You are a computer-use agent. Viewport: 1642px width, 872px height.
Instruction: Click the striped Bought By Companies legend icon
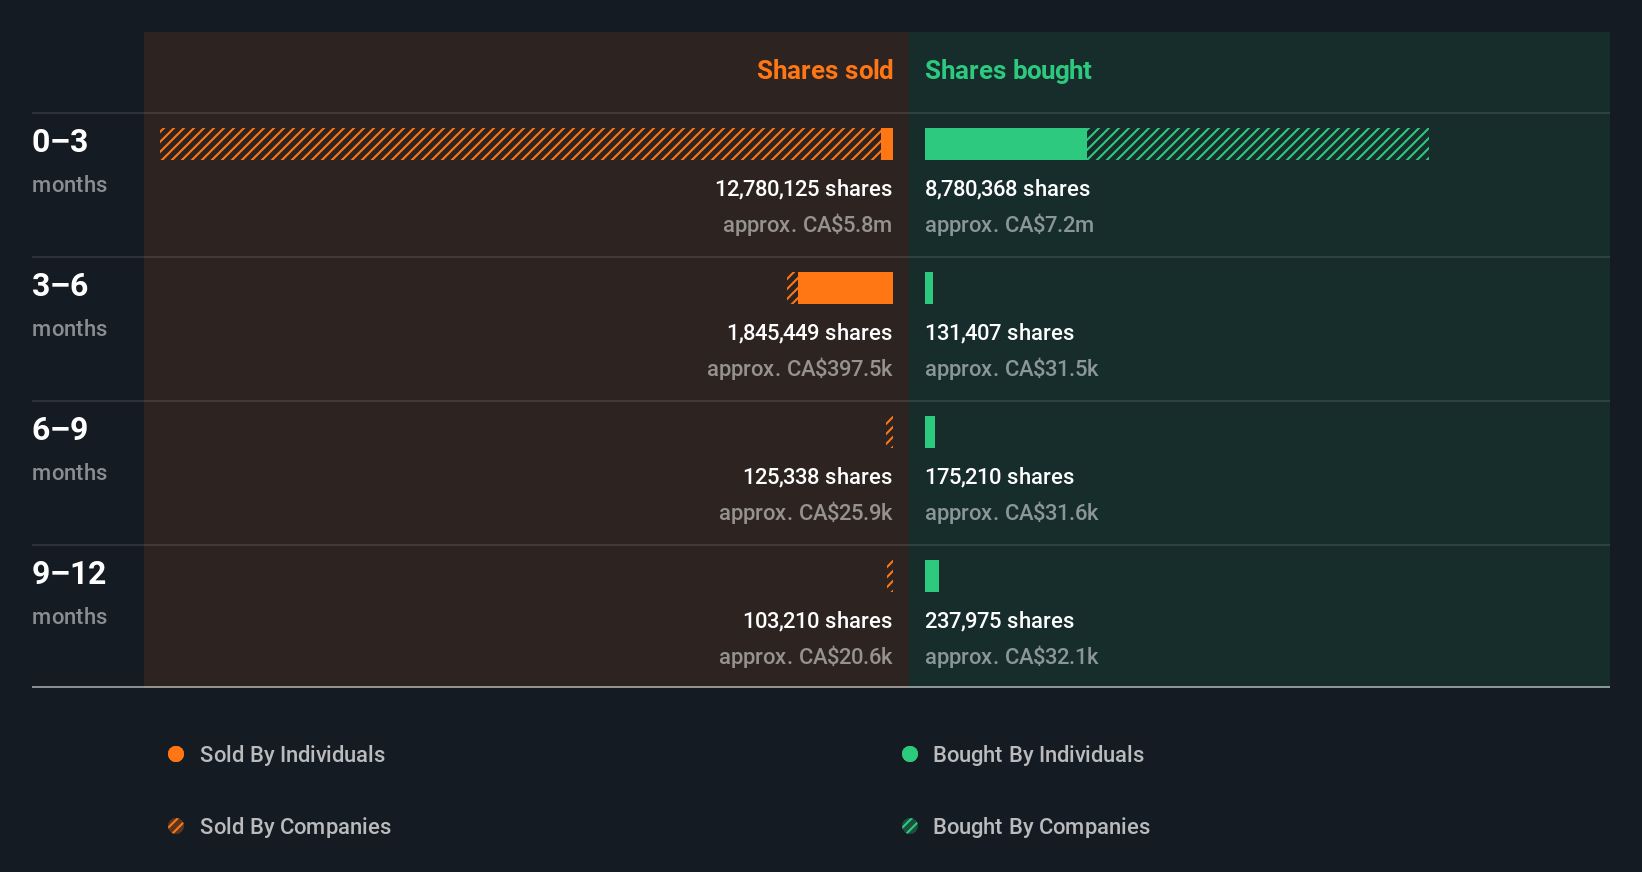pyautogui.click(x=910, y=826)
